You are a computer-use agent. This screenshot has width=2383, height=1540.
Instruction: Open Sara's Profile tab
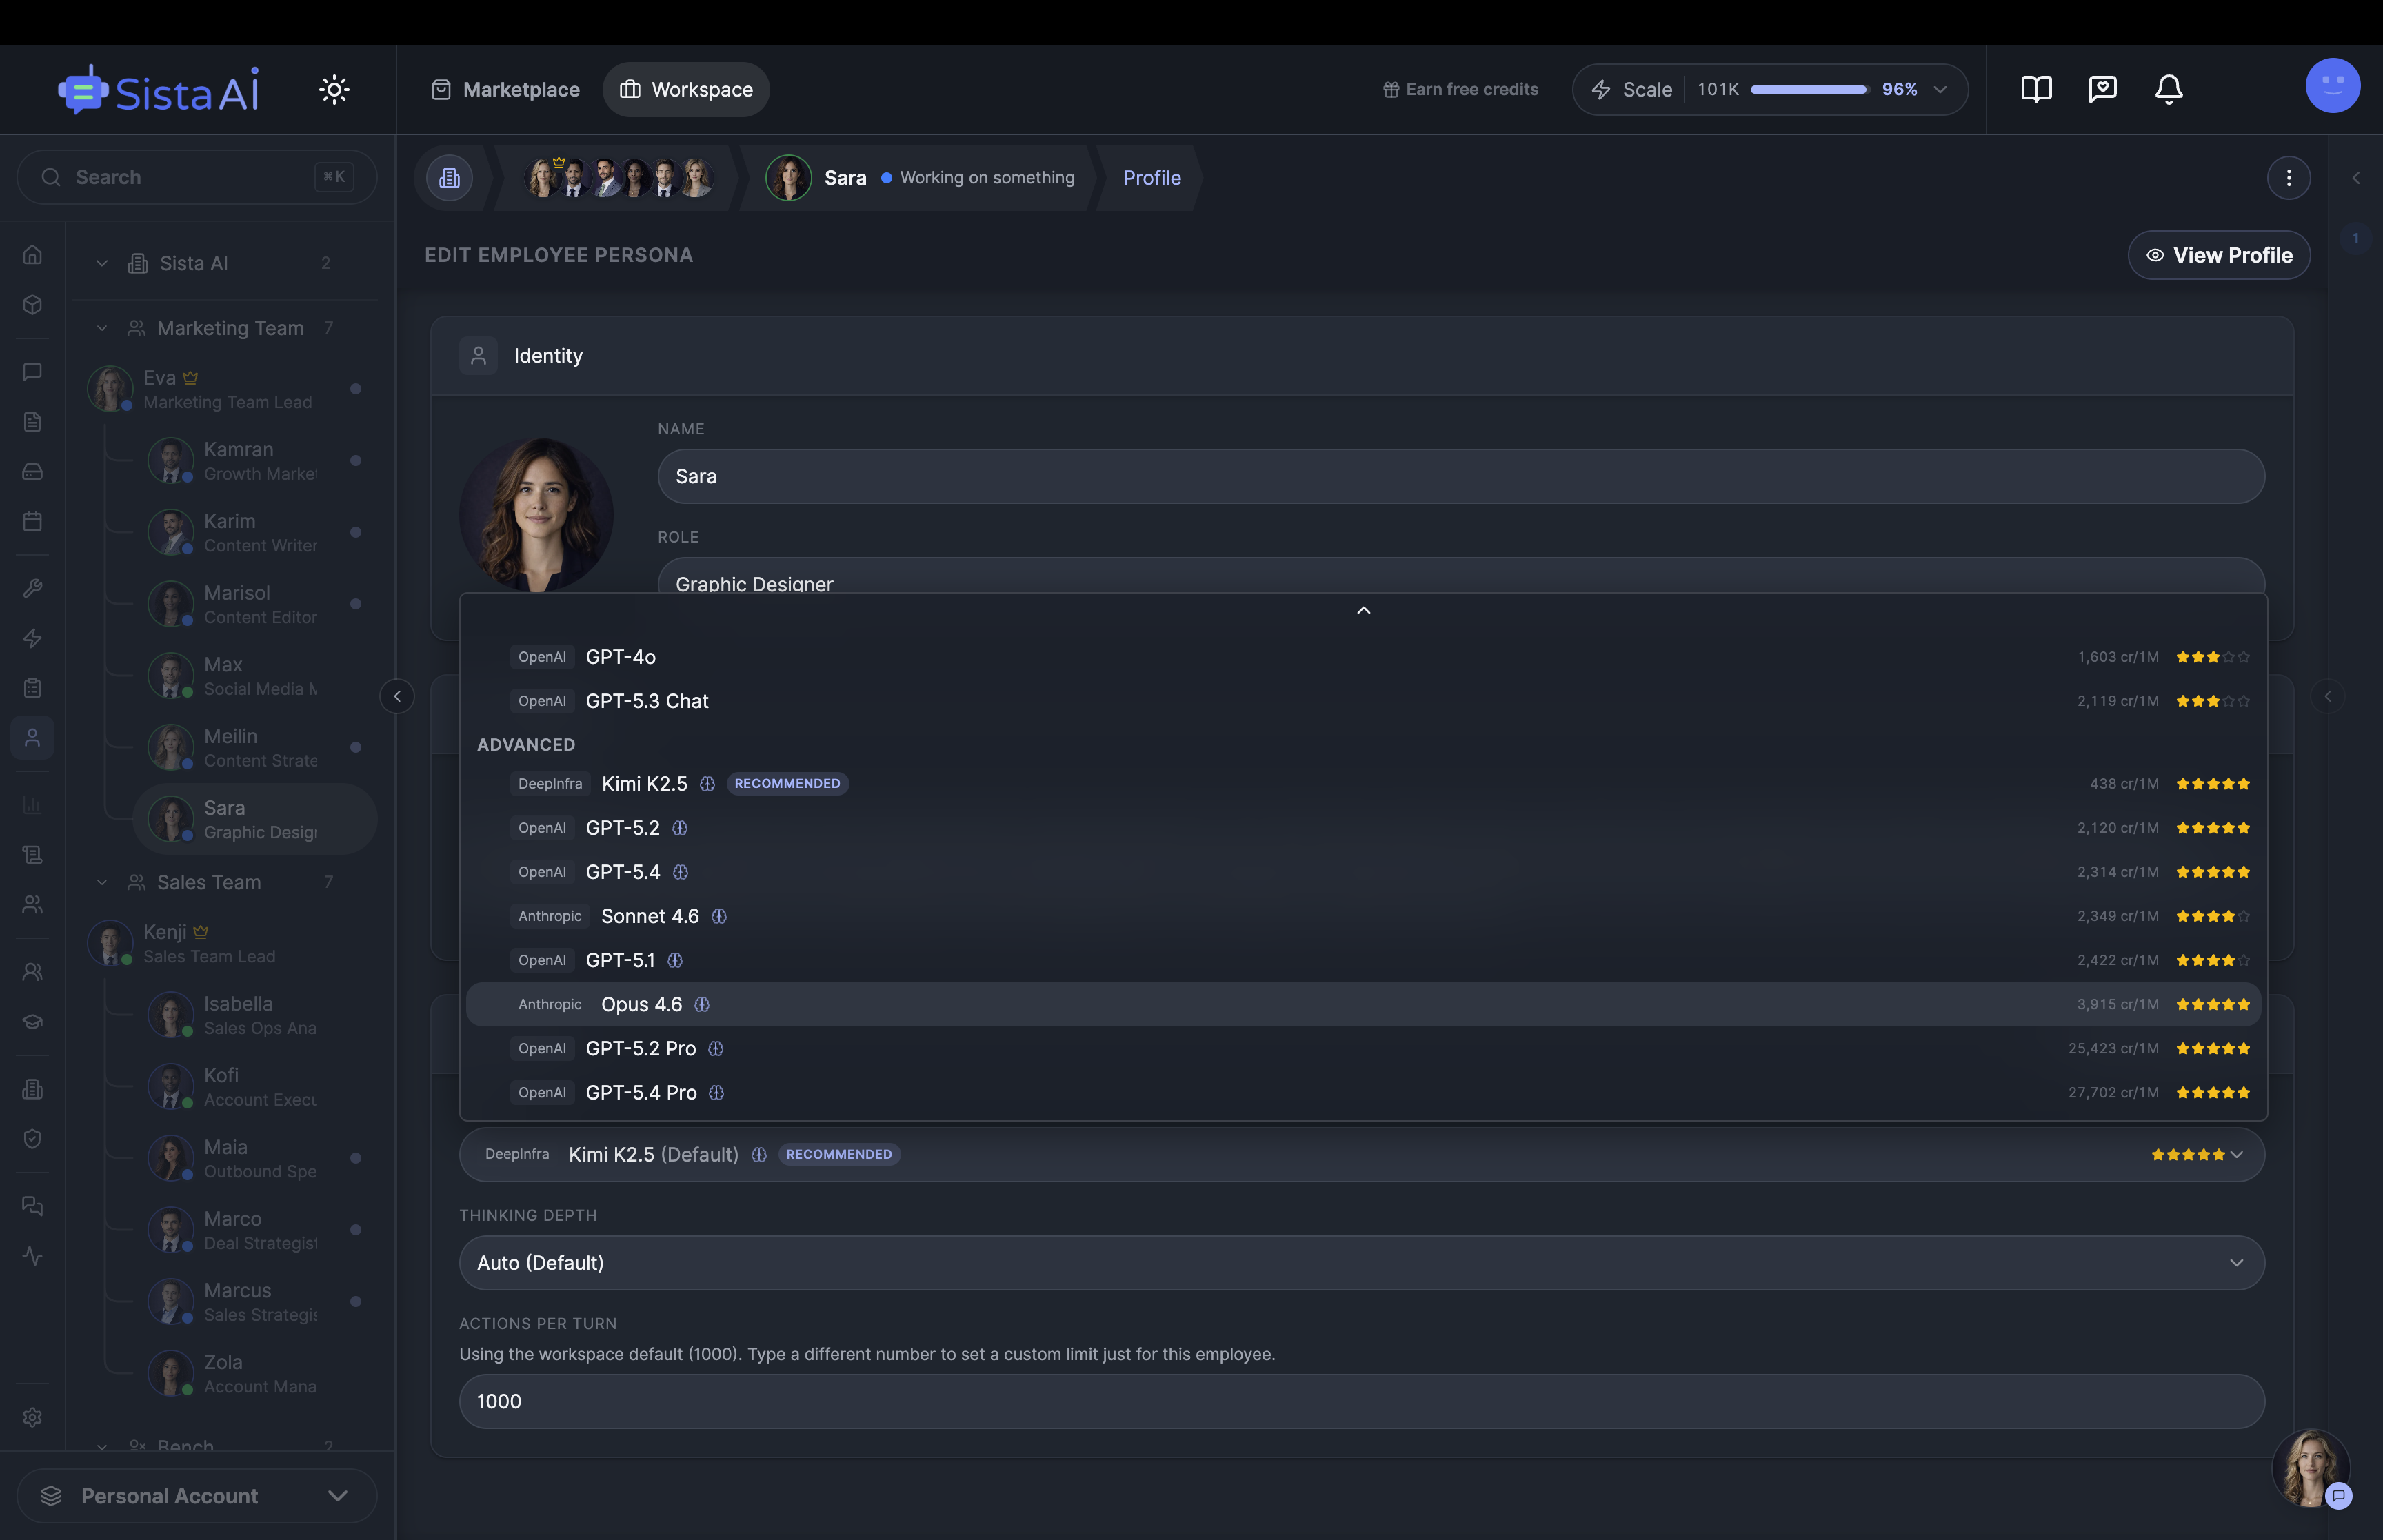[x=1151, y=177]
